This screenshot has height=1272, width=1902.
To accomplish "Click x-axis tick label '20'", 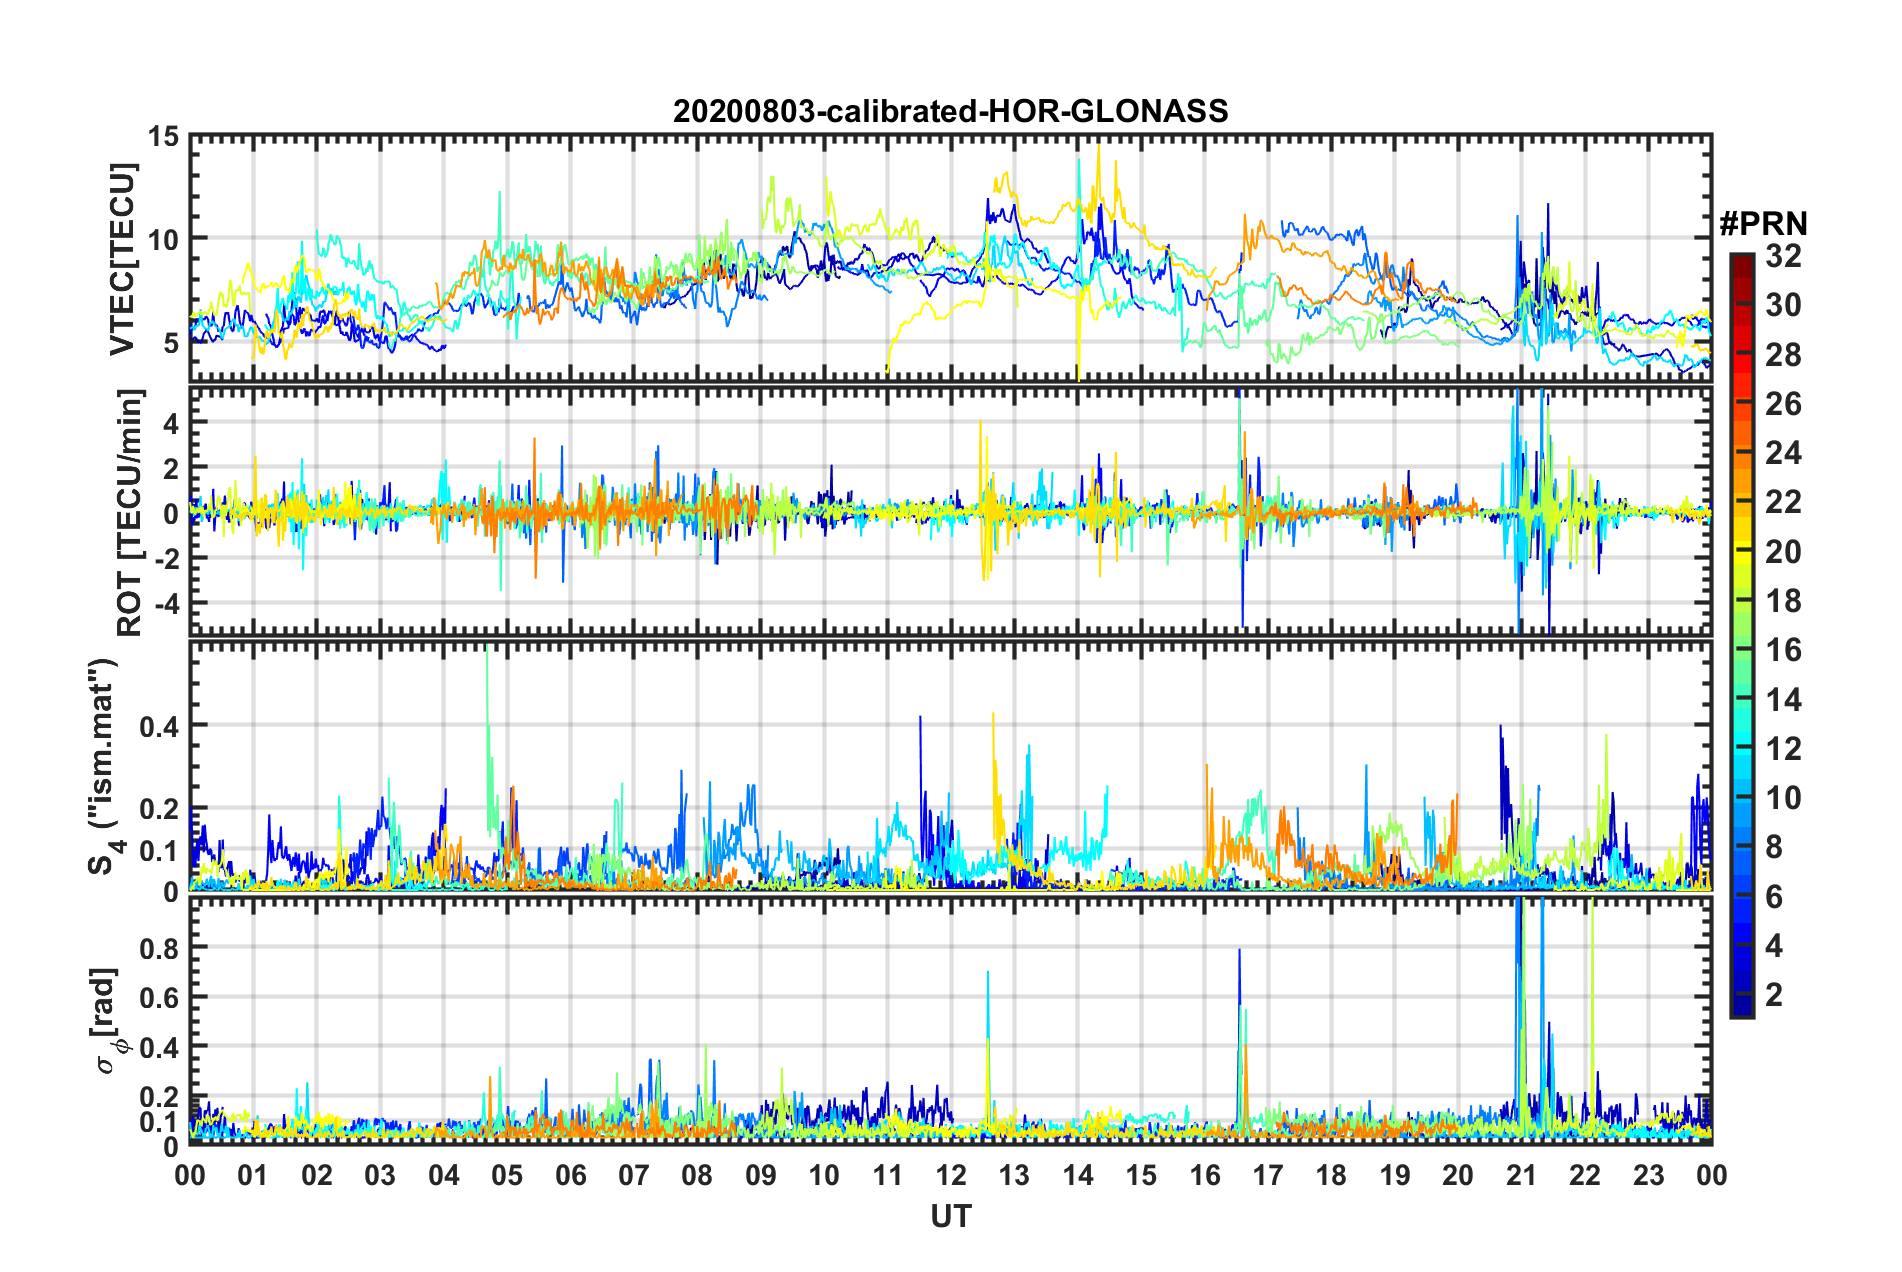I will tap(1458, 1175).
